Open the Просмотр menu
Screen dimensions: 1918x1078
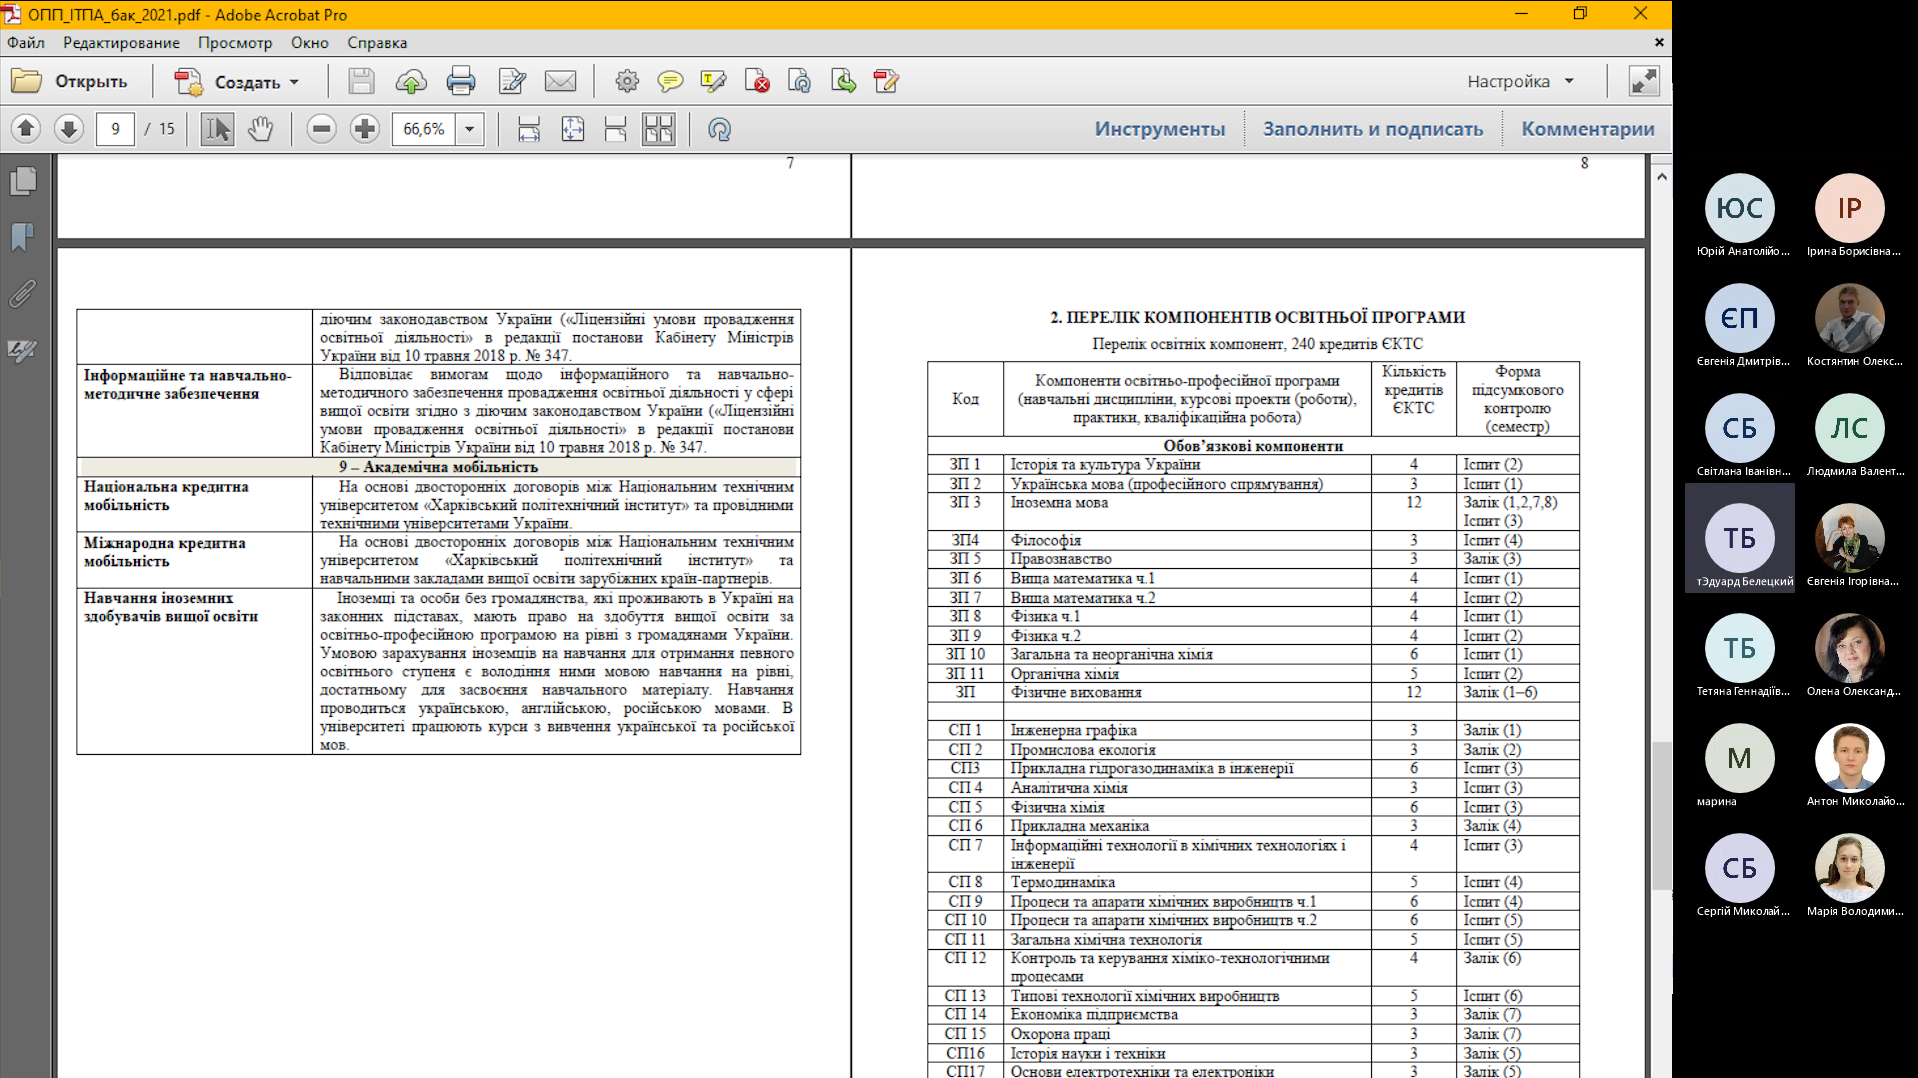pyautogui.click(x=235, y=43)
